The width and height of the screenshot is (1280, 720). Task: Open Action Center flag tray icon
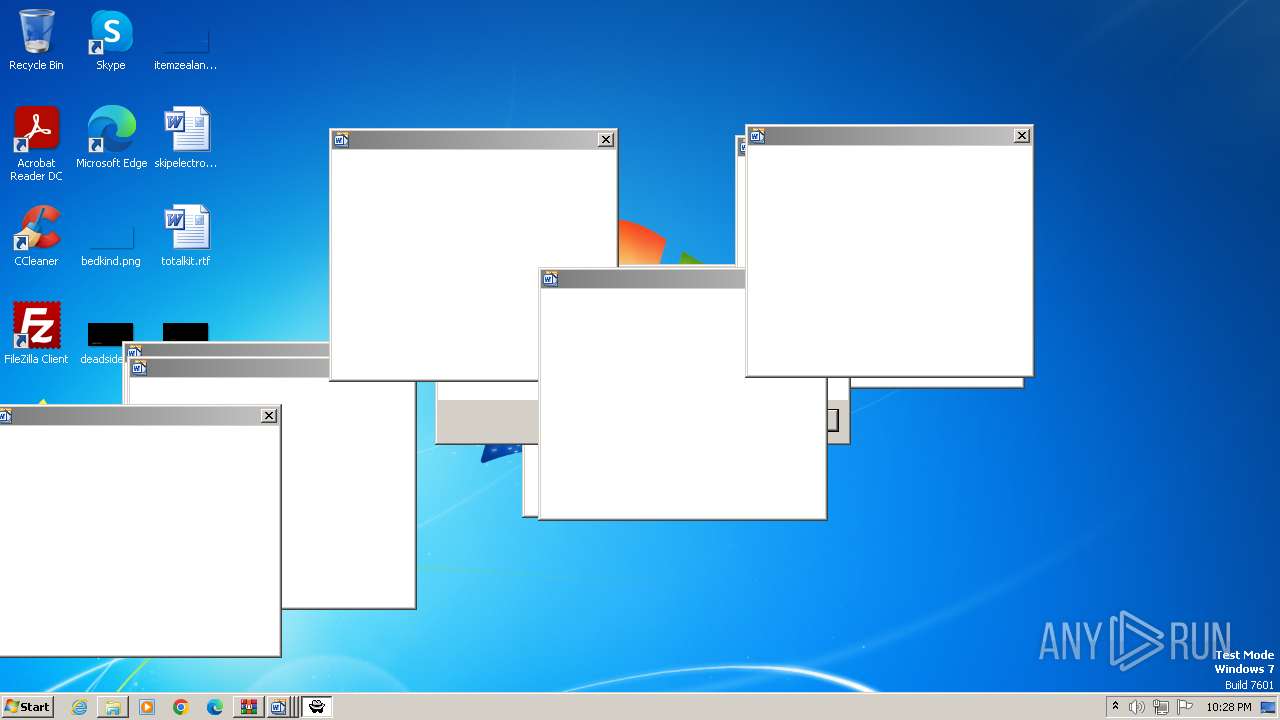click(x=1185, y=707)
